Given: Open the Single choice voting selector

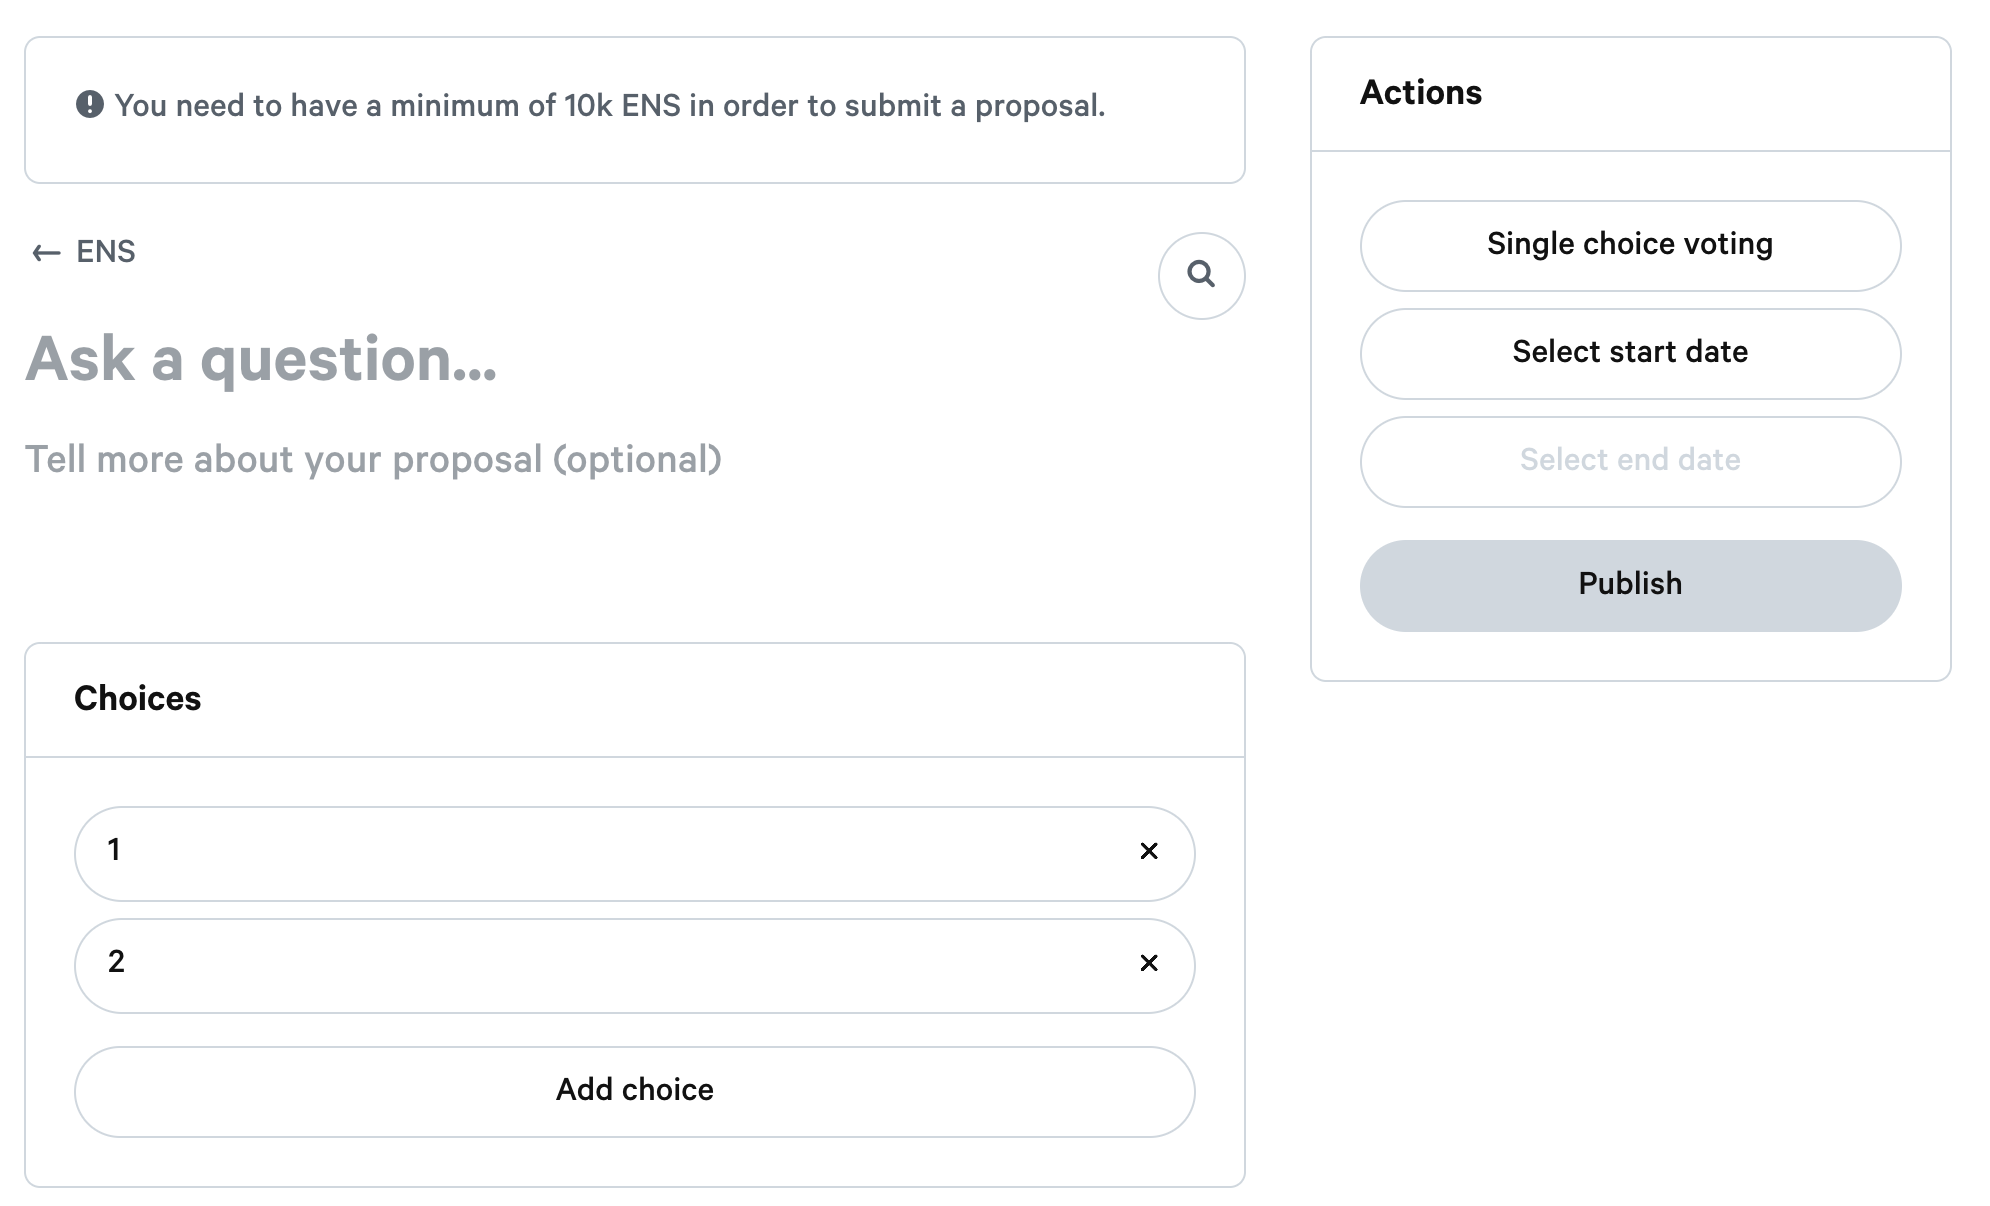Looking at the screenshot, I should click(1630, 245).
